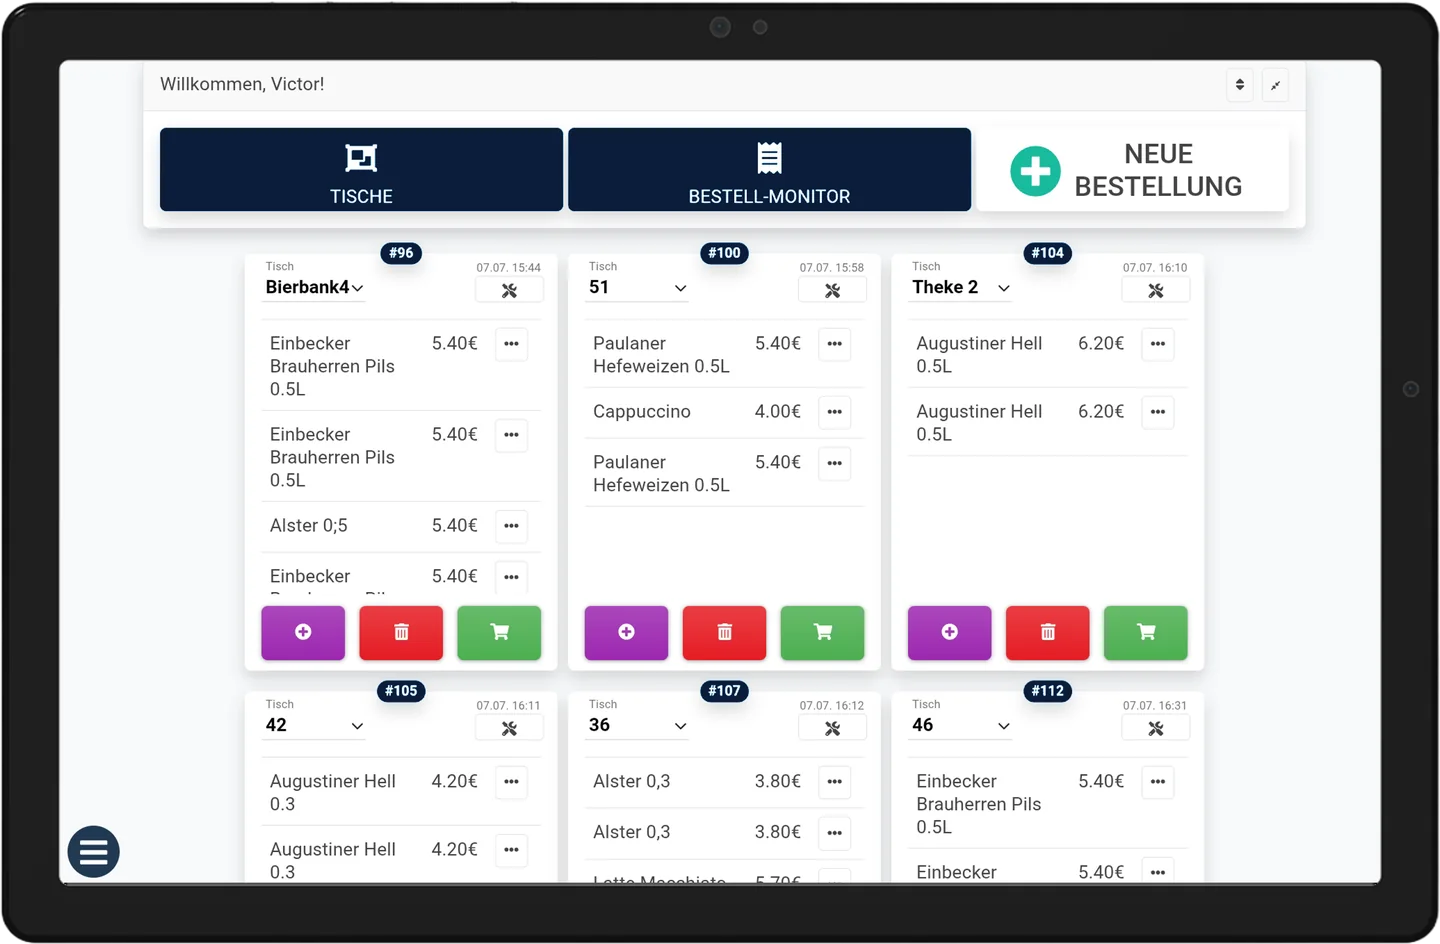Click the cutlery icon on order #112
1440x944 pixels.
point(1156,729)
